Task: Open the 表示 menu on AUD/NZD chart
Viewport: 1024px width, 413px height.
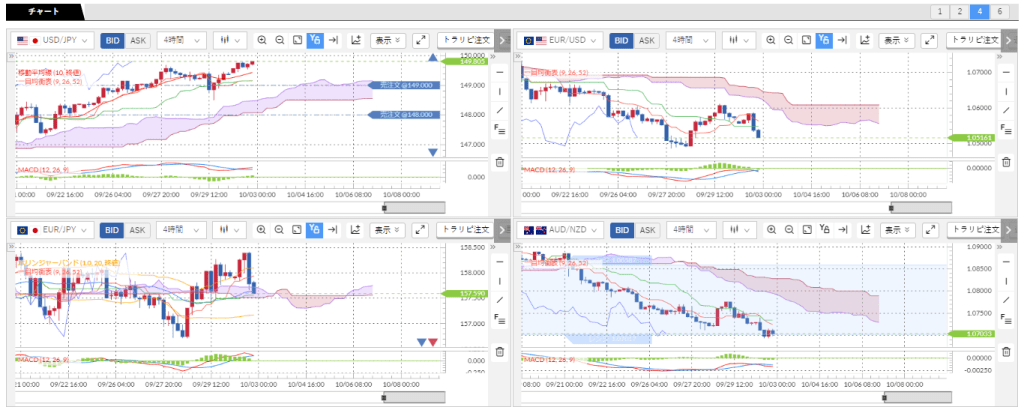Action: click(x=895, y=230)
